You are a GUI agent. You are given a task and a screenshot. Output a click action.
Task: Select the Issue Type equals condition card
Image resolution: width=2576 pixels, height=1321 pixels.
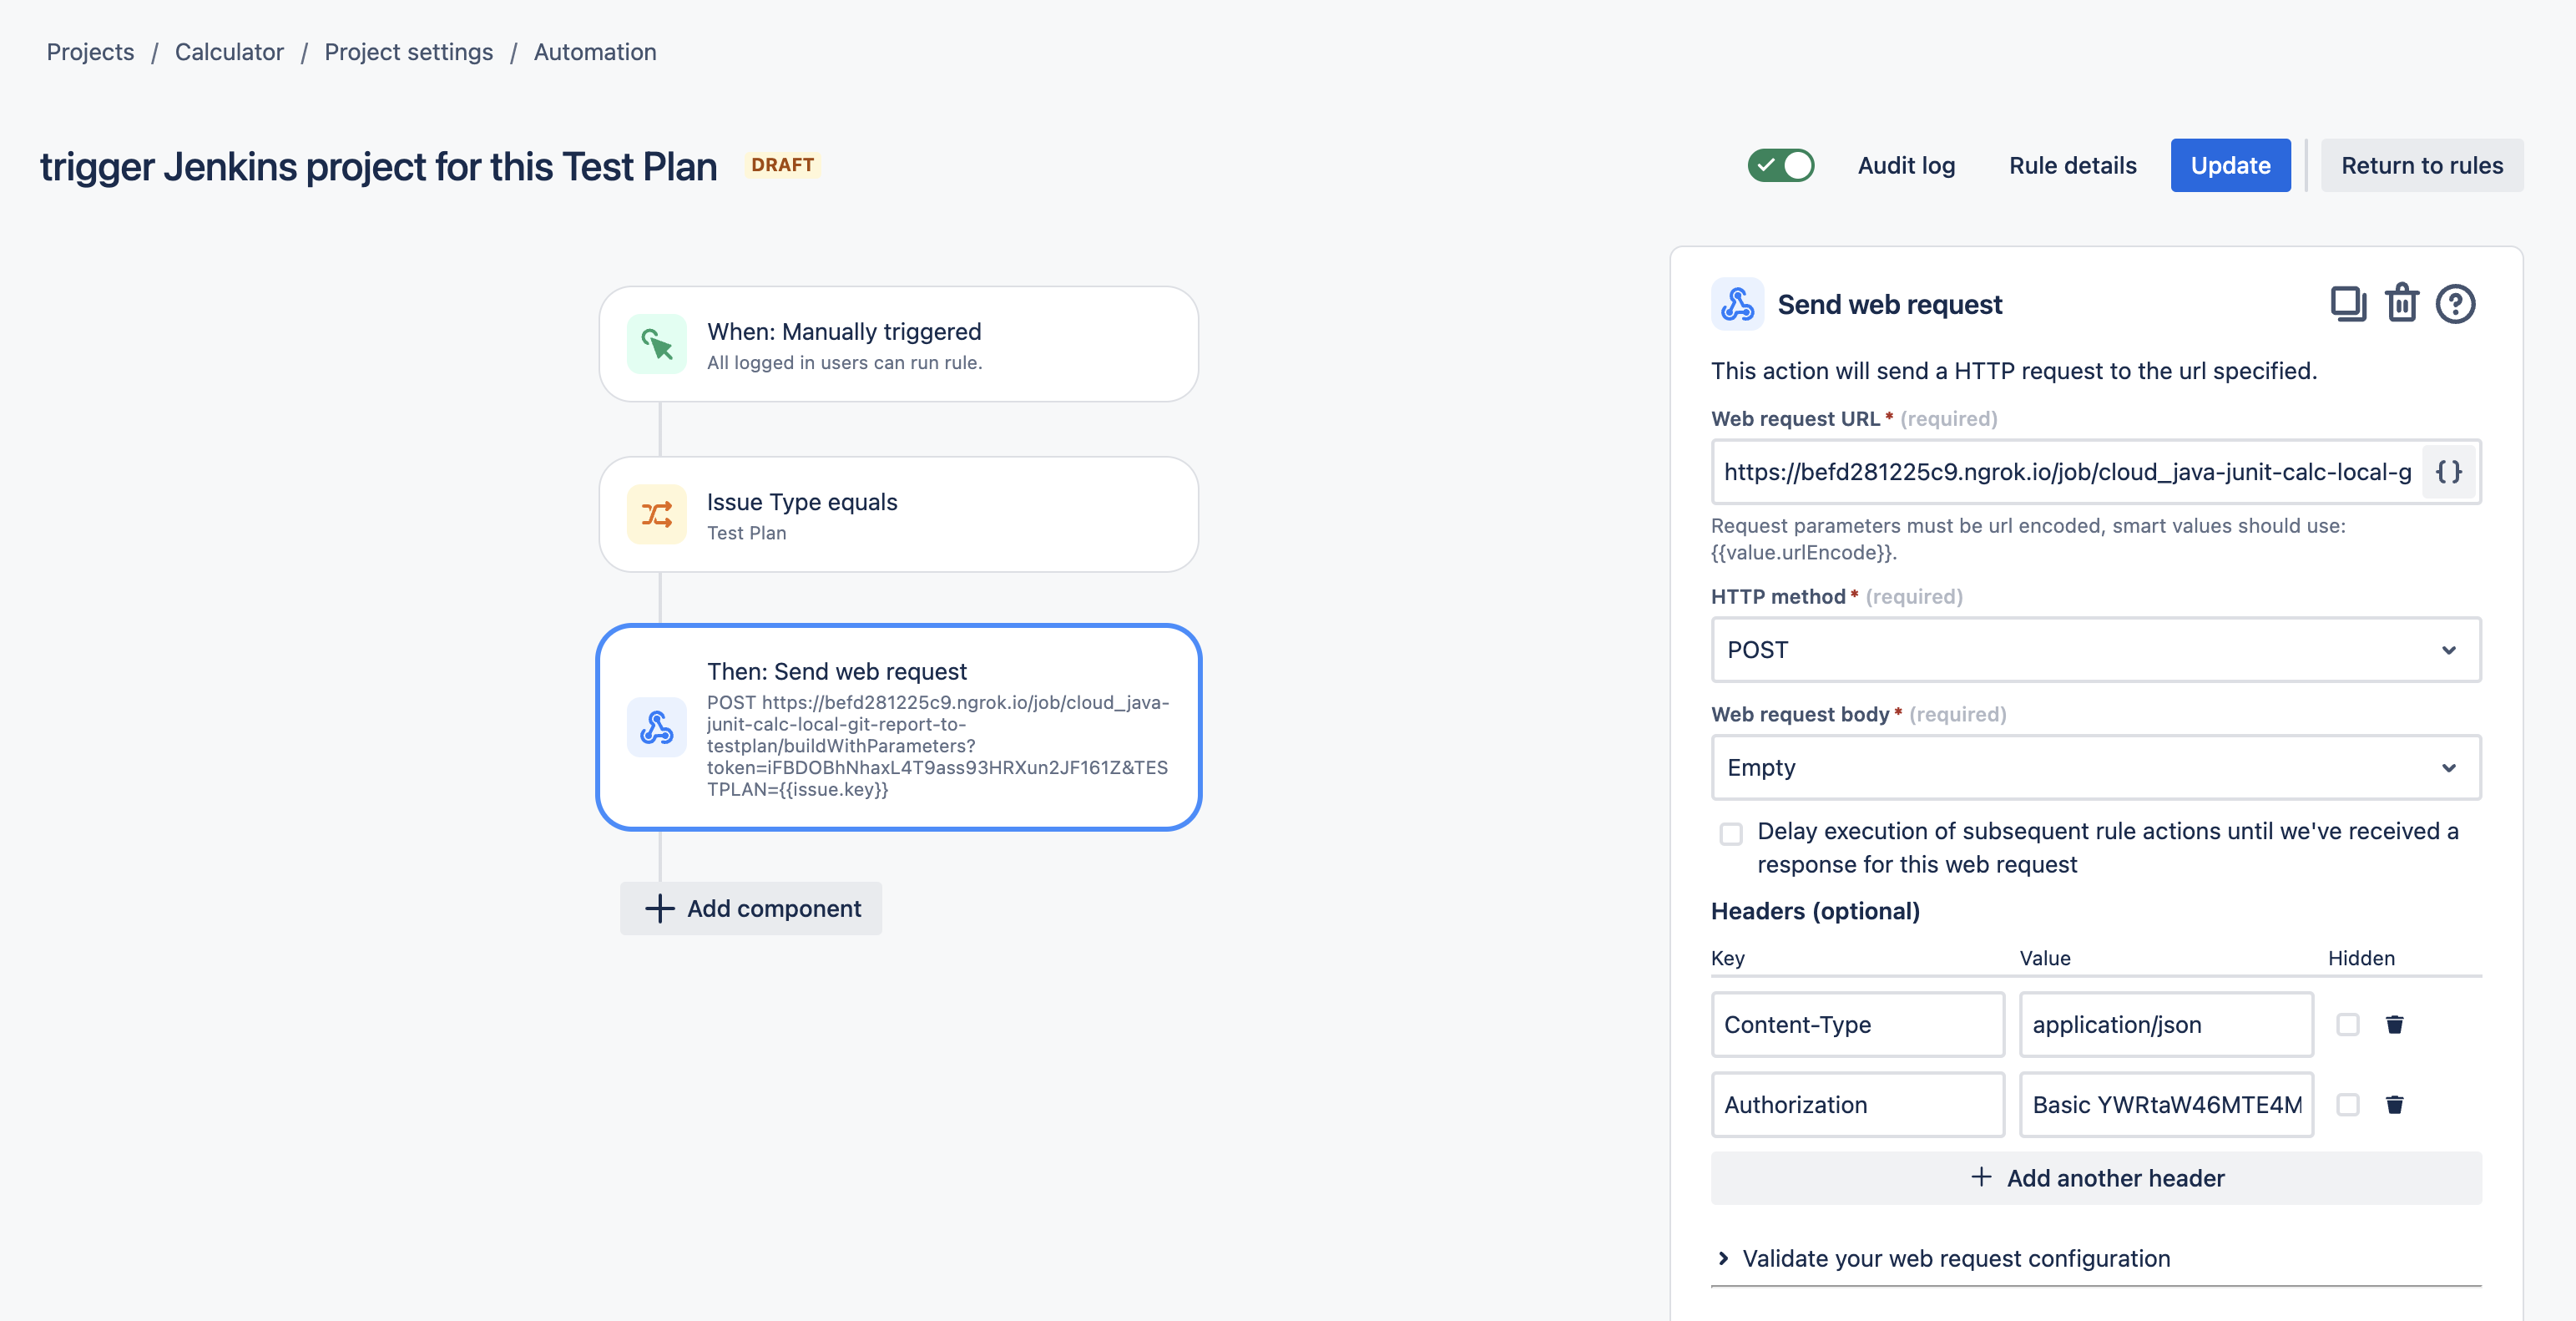pyautogui.click(x=898, y=514)
